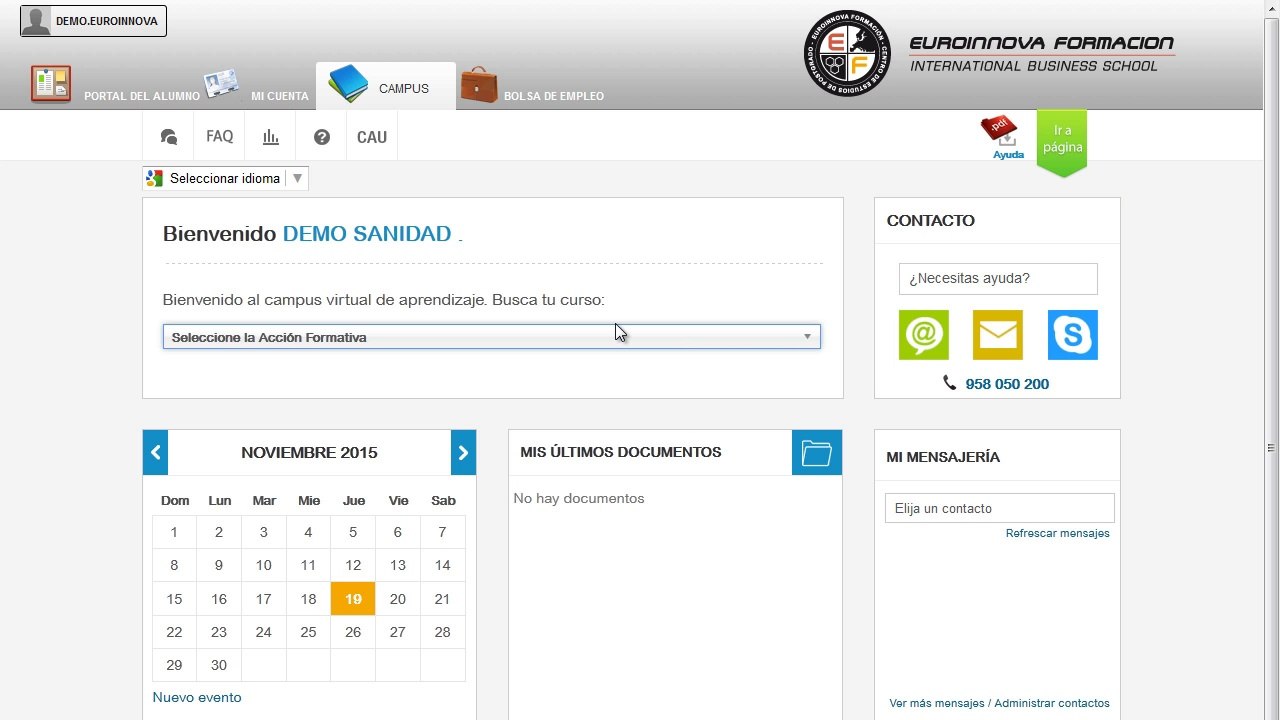Click the phone number 958 050 200
Viewport: 1280px width, 720px height.
(1007, 384)
